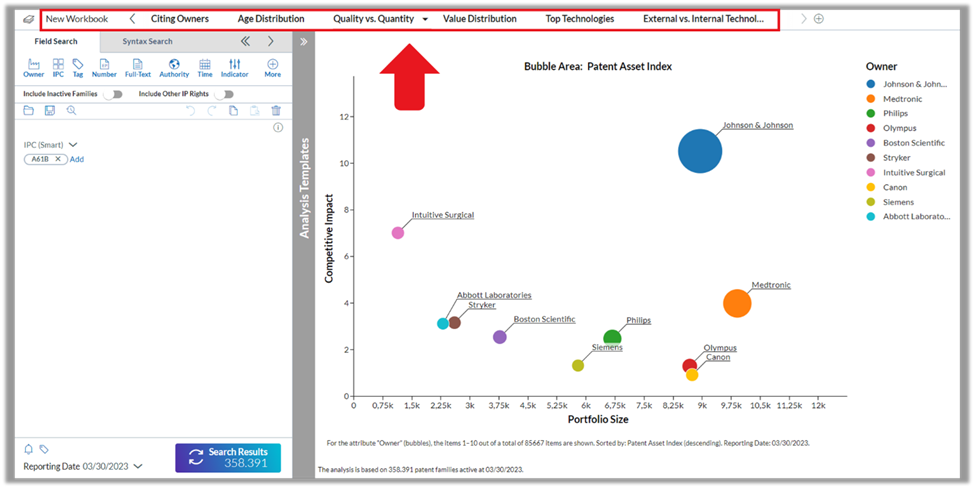Switch to Field Search tab
Image resolution: width=975 pixels, height=488 pixels.
click(x=56, y=42)
